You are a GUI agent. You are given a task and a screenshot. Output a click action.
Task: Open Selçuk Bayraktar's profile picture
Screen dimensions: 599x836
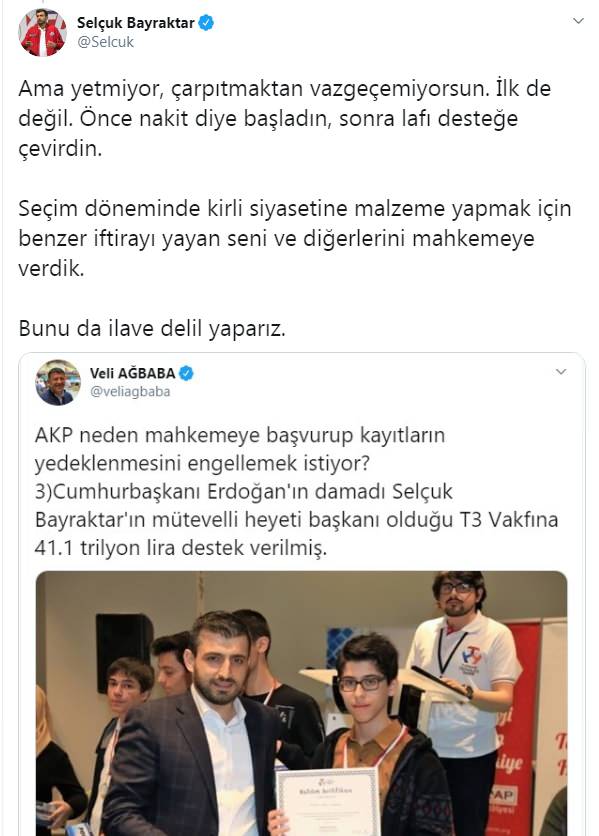42,32
